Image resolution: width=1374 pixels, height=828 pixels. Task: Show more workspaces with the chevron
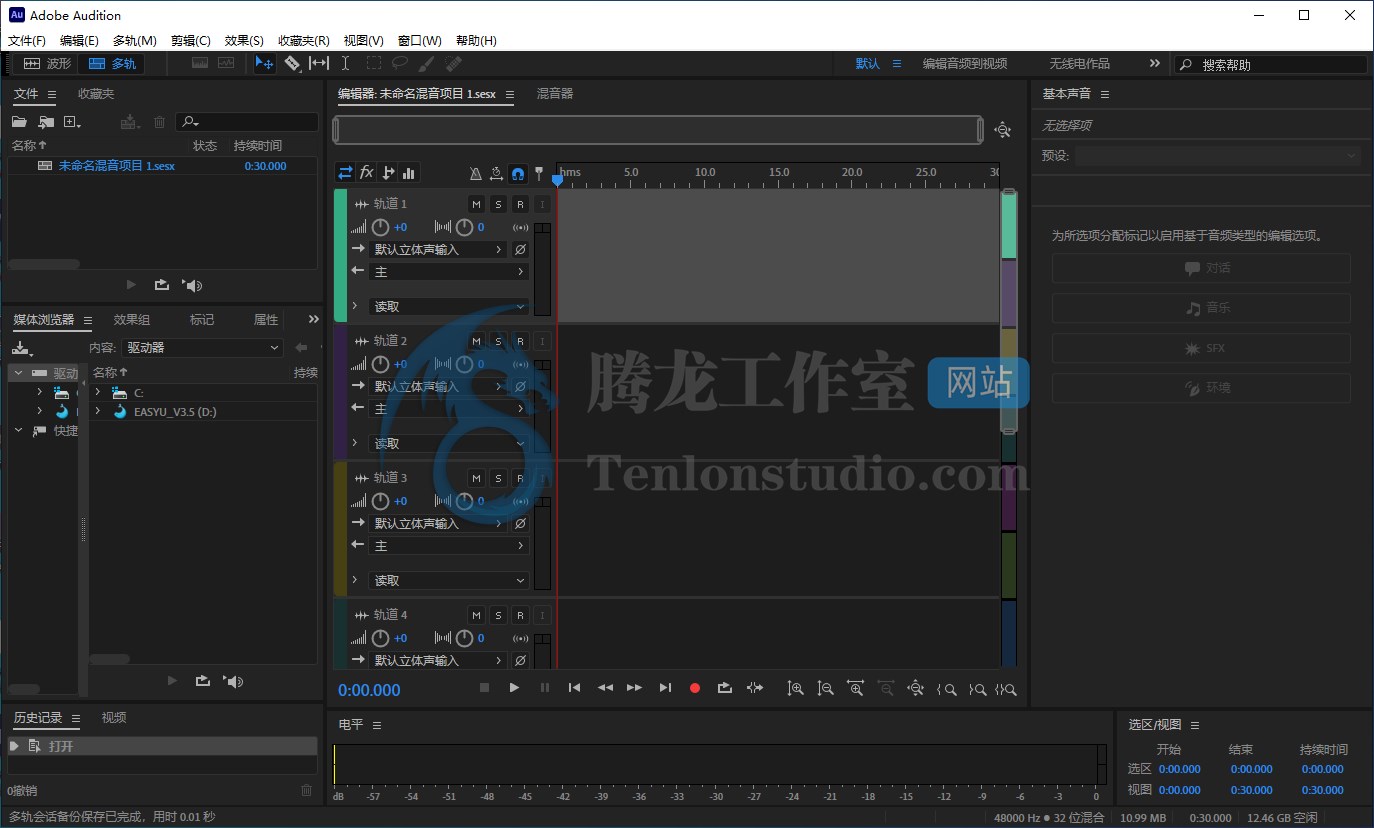(x=1155, y=63)
